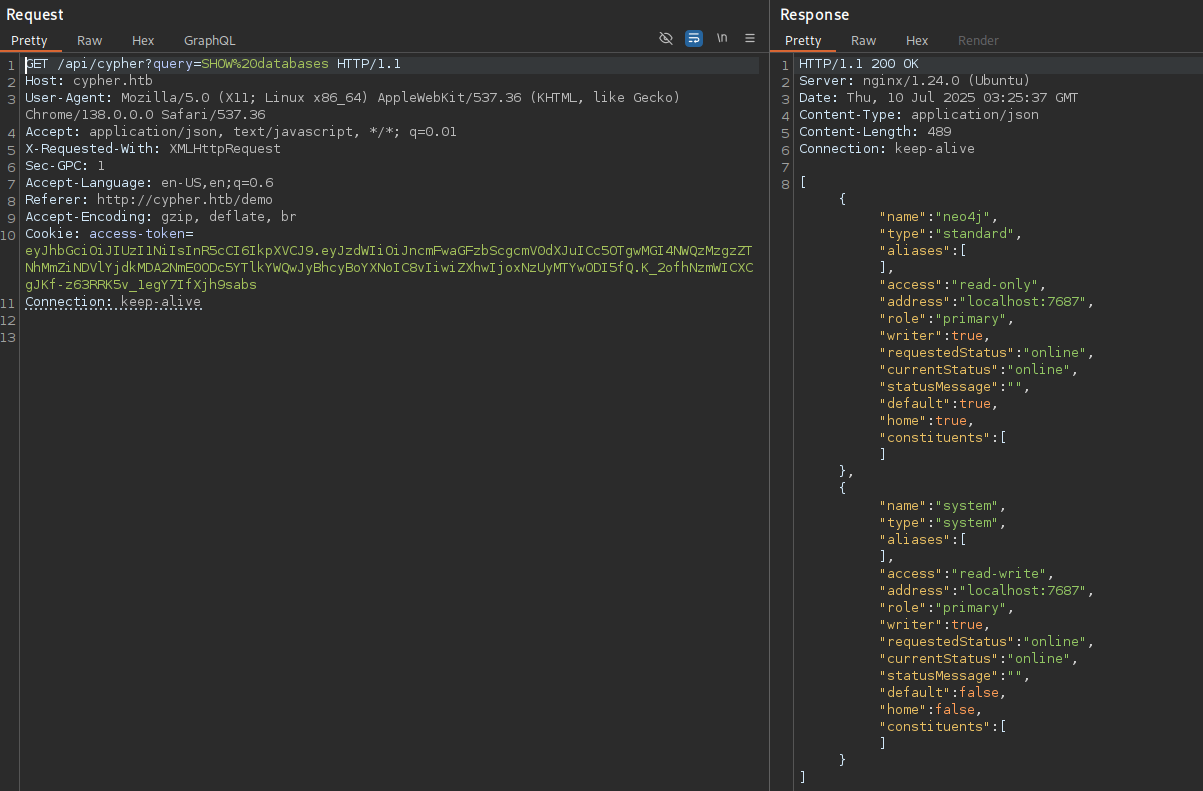The image size is (1203, 791).
Task: Click the "name":"neo4j" JSON entry
Action: [939, 217]
